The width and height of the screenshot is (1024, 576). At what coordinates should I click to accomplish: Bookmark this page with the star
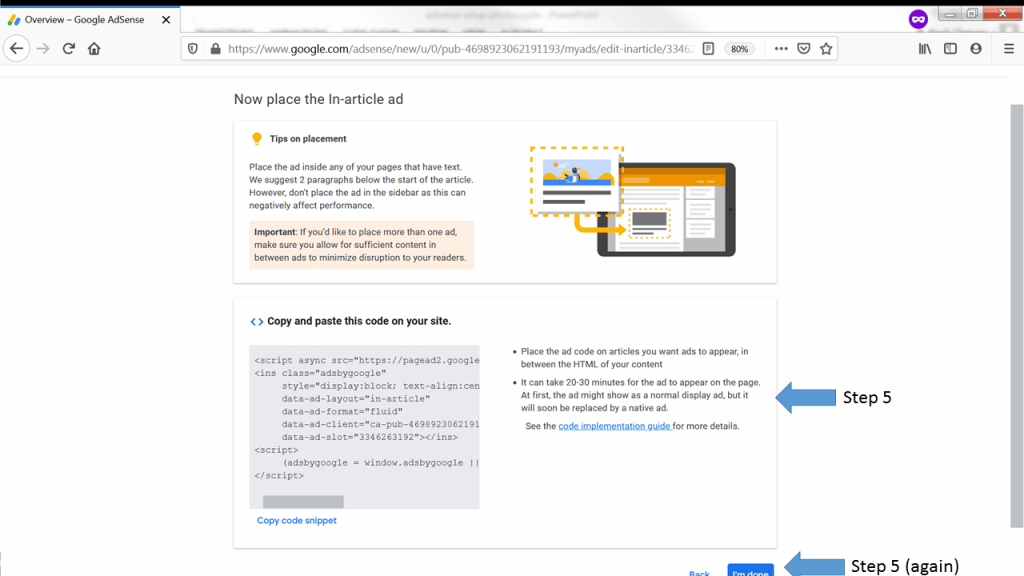[826, 48]
